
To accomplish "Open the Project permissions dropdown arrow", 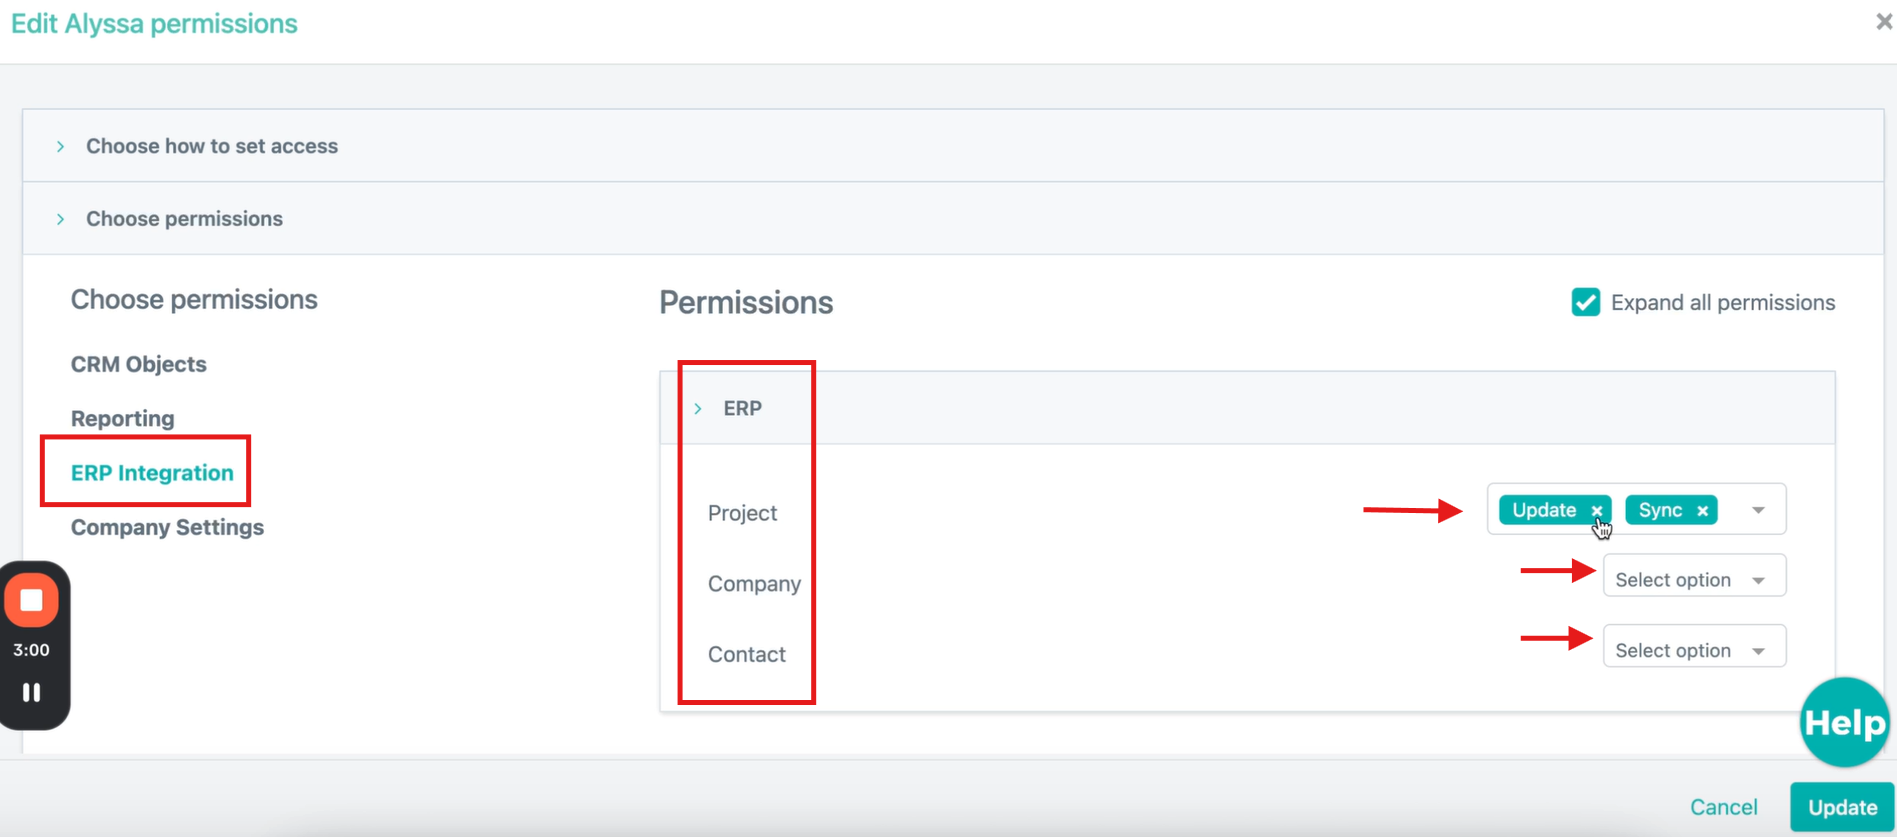I will [x=1758, y=510].
